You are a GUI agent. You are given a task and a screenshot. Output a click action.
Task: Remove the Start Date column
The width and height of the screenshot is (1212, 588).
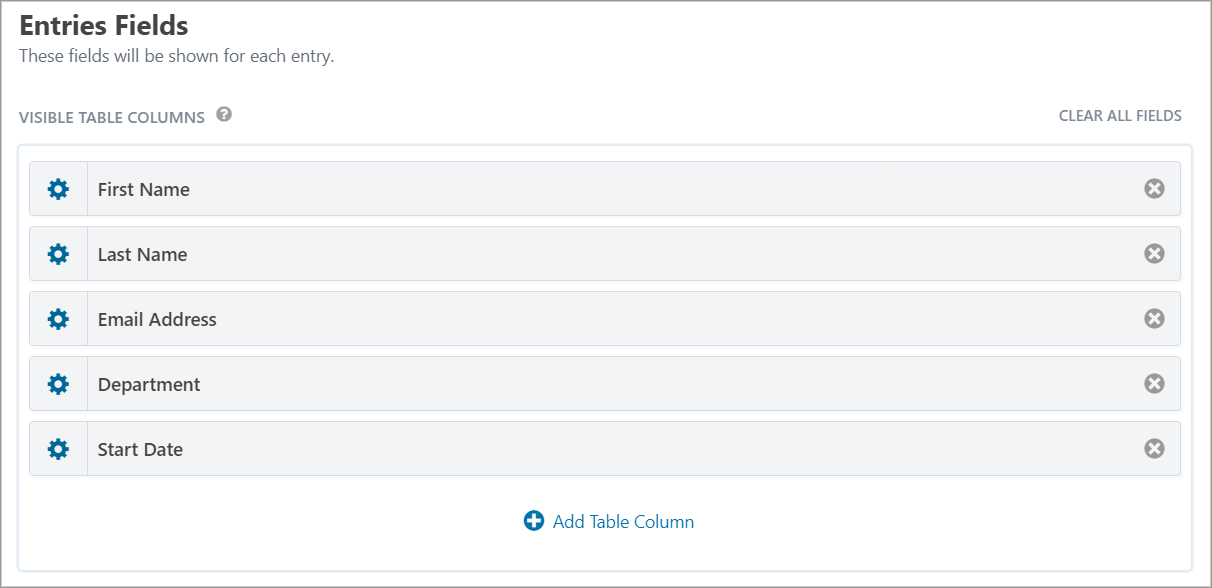pos(1154,449)
